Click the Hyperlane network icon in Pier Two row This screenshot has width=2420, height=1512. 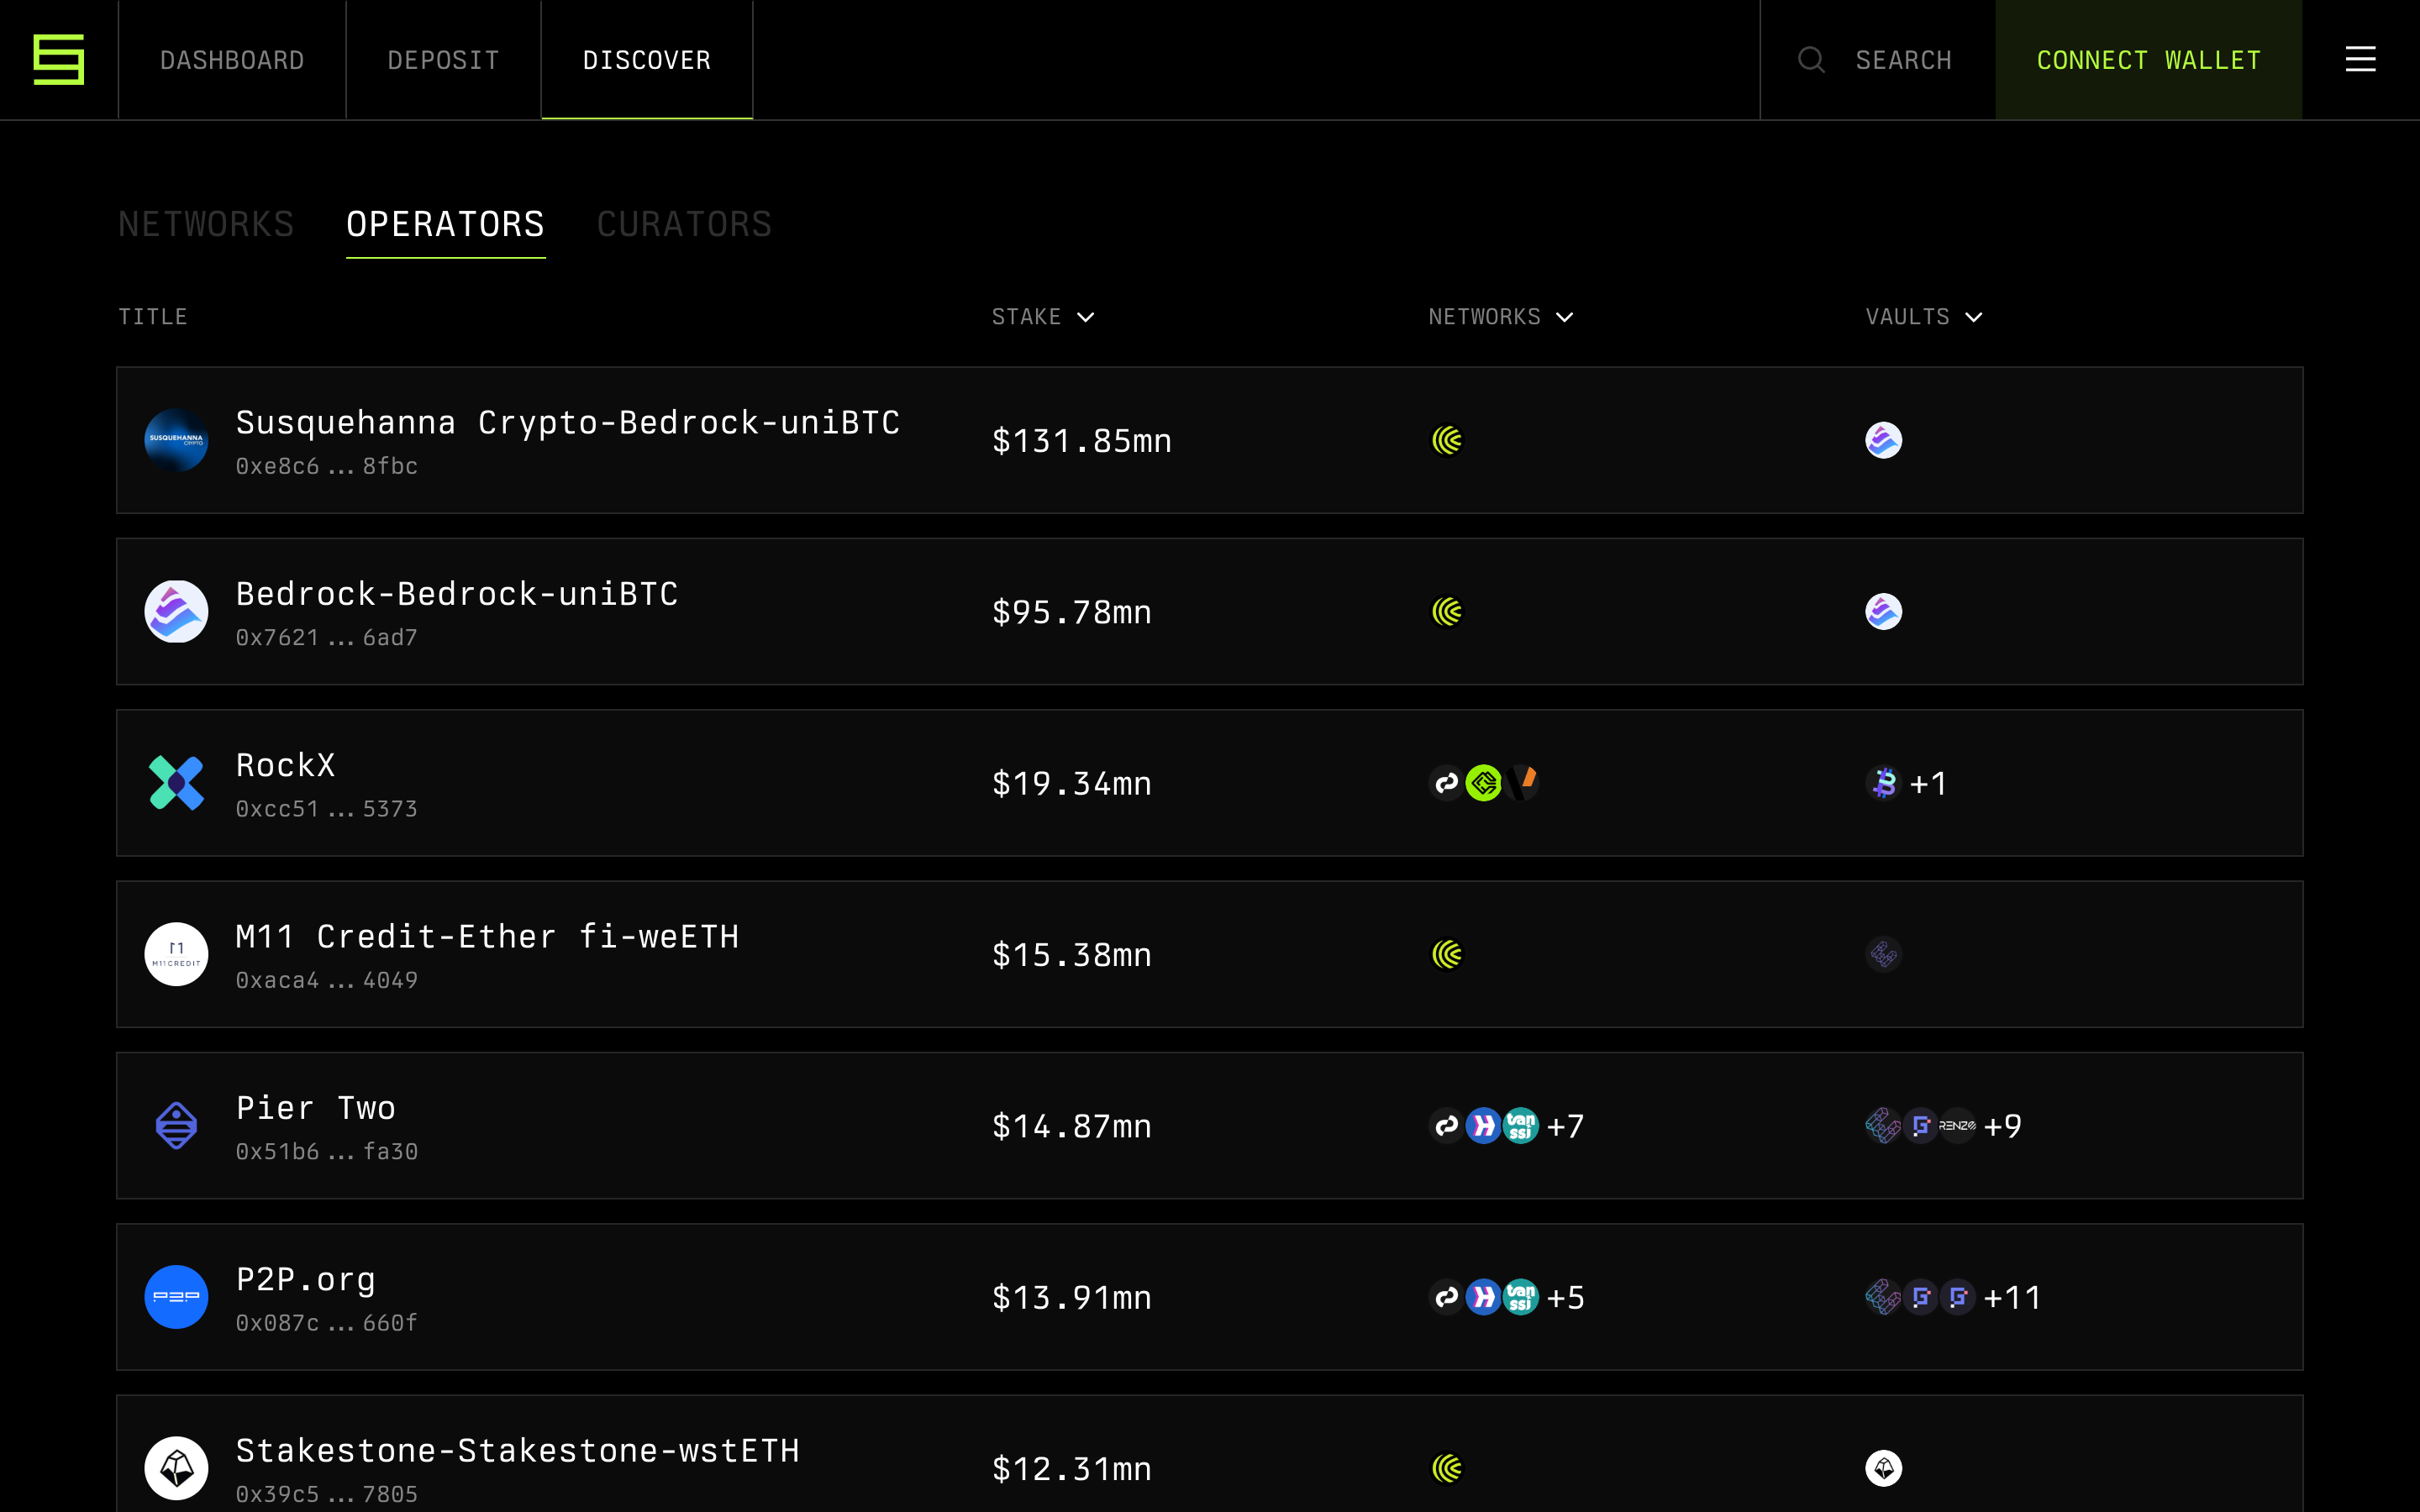click(1484, 1126)
